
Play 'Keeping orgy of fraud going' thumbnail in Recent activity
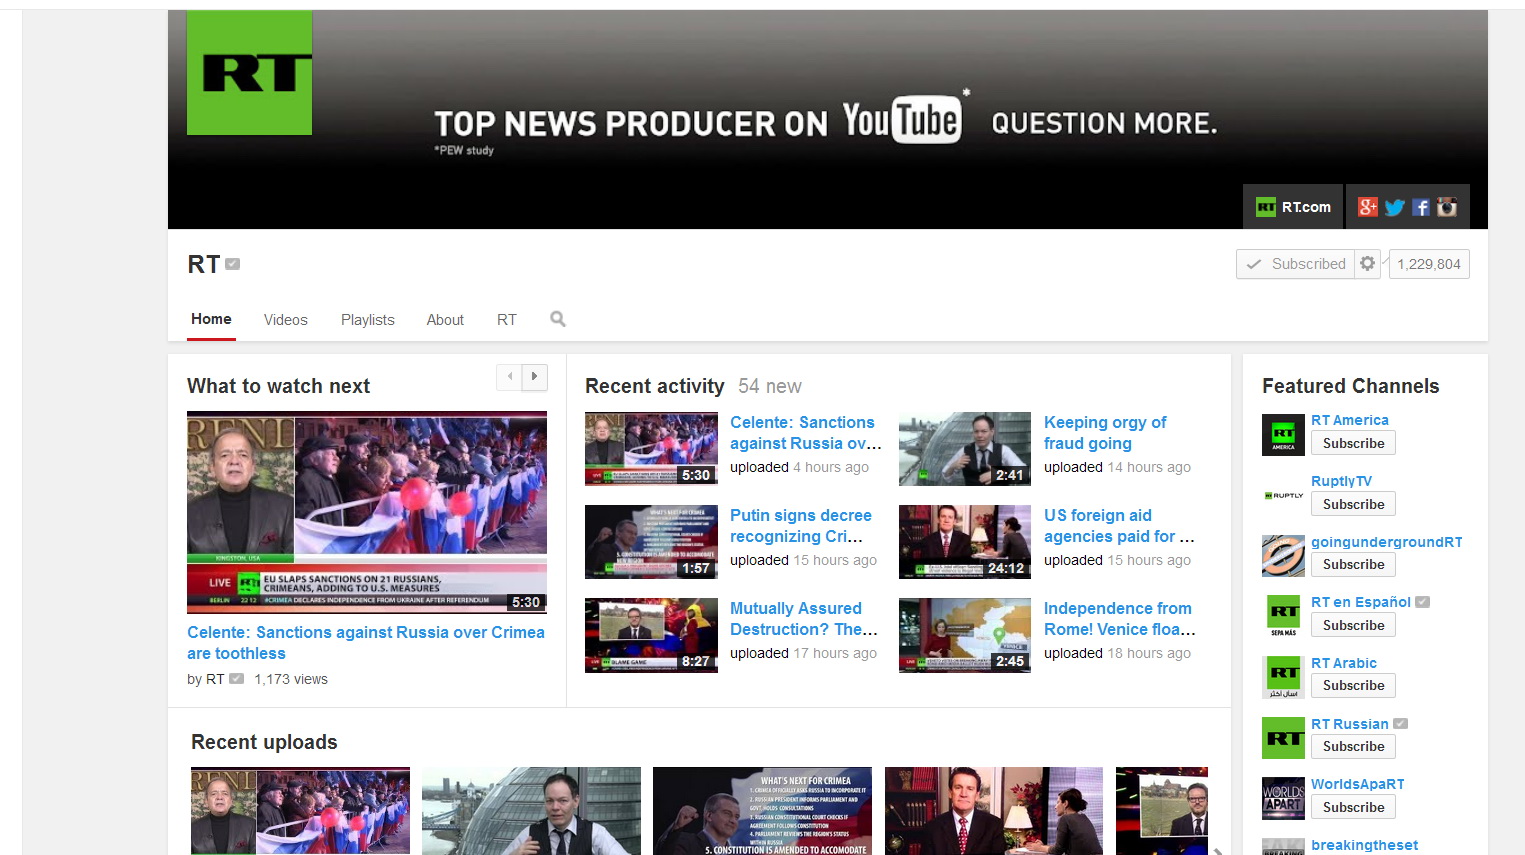pos(965,449)
